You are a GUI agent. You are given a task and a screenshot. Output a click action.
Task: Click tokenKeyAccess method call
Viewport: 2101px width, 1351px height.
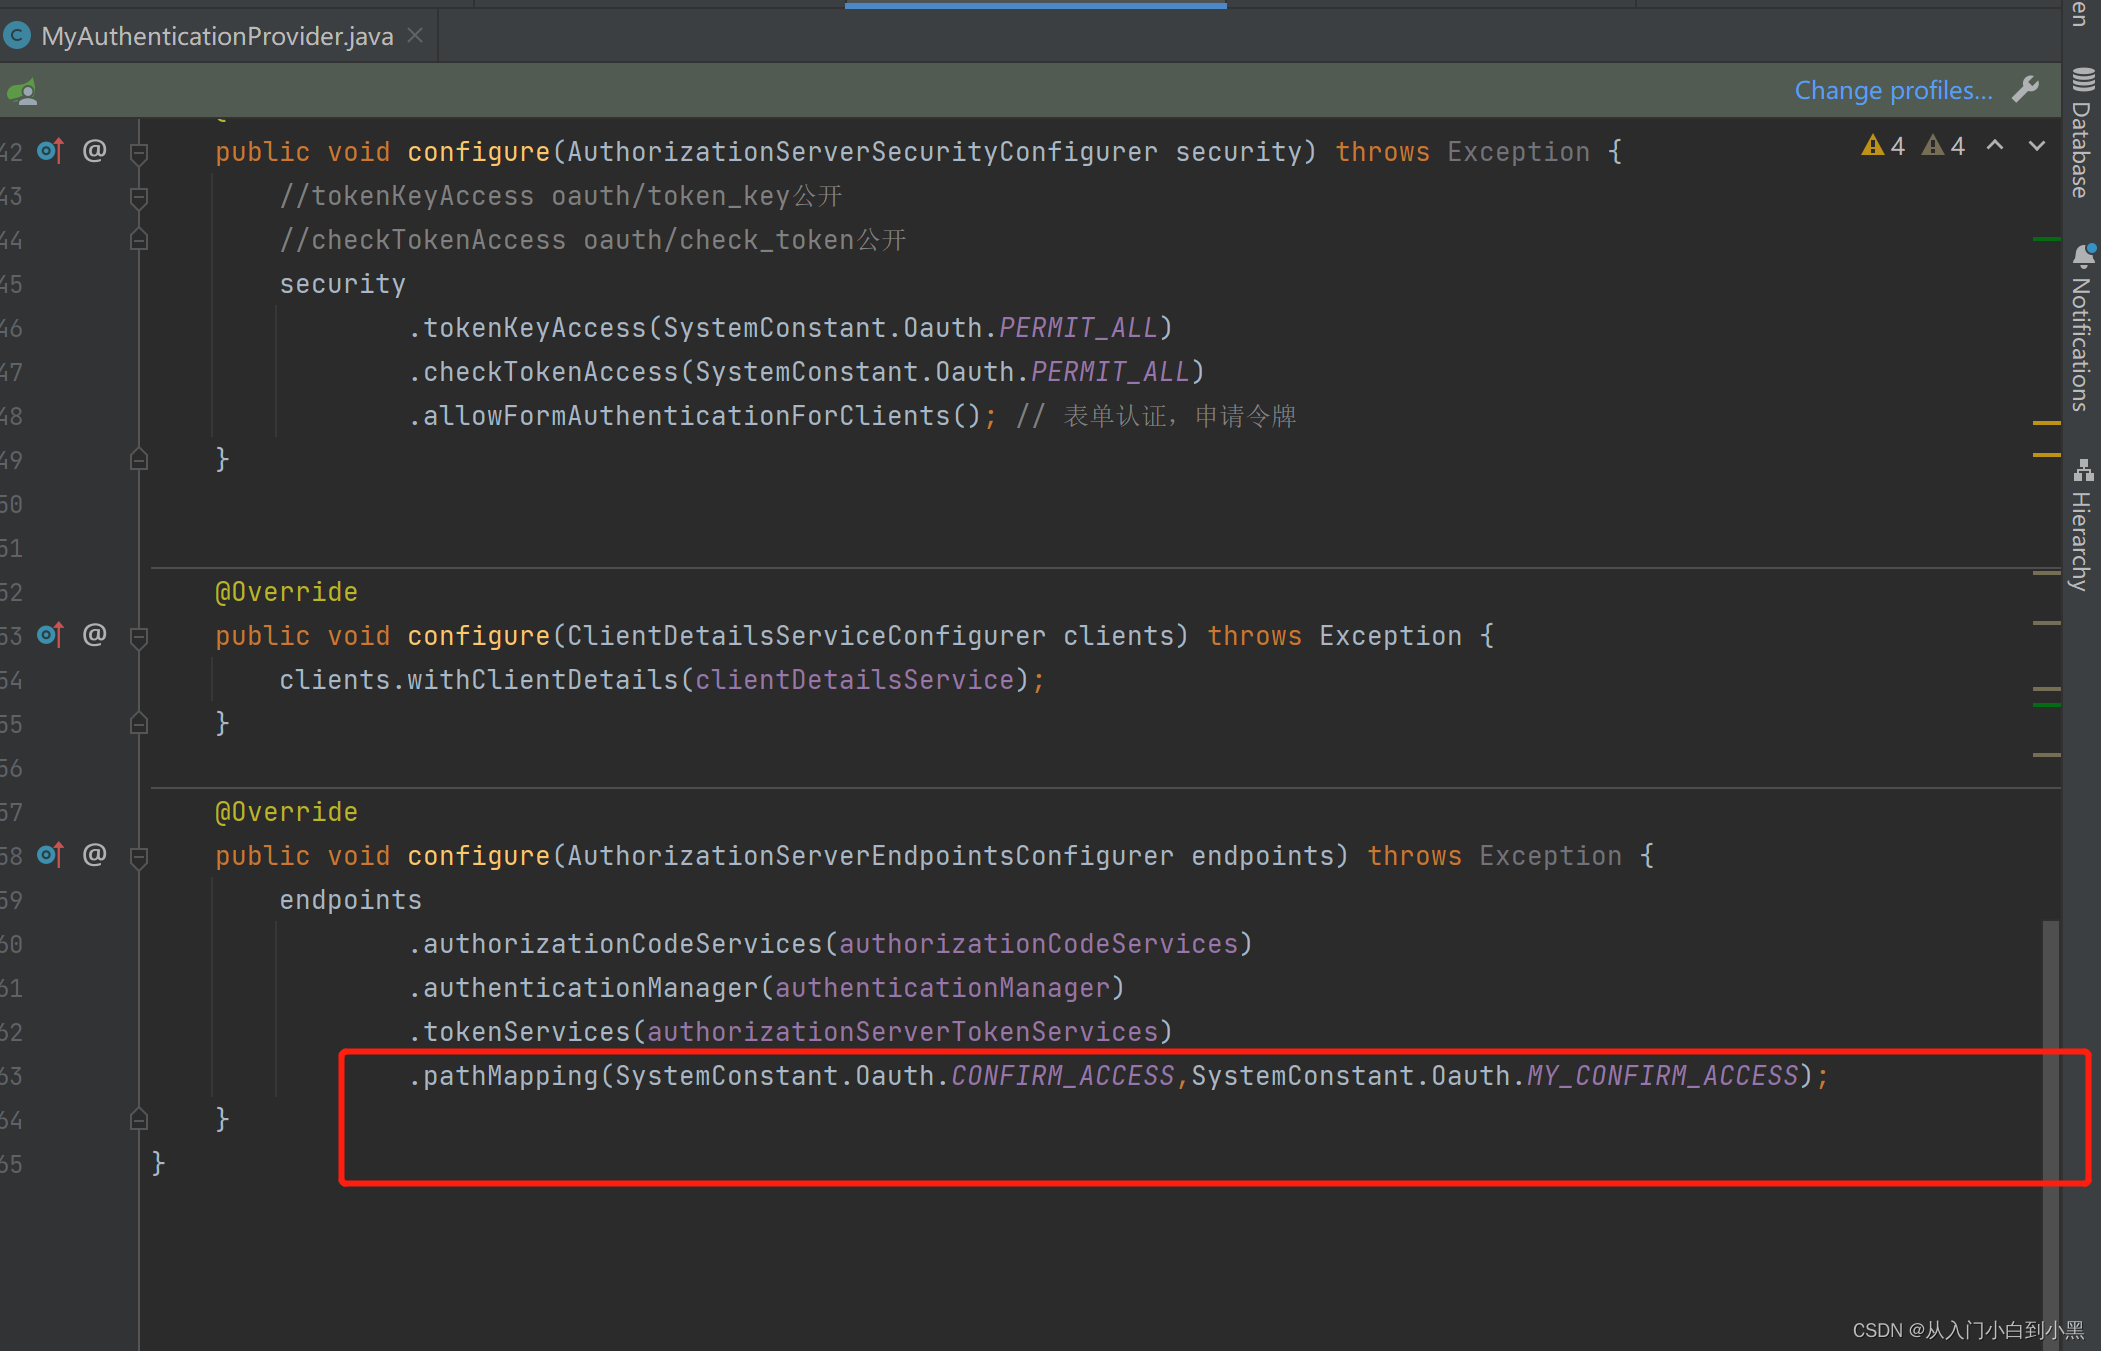(535, 328)
